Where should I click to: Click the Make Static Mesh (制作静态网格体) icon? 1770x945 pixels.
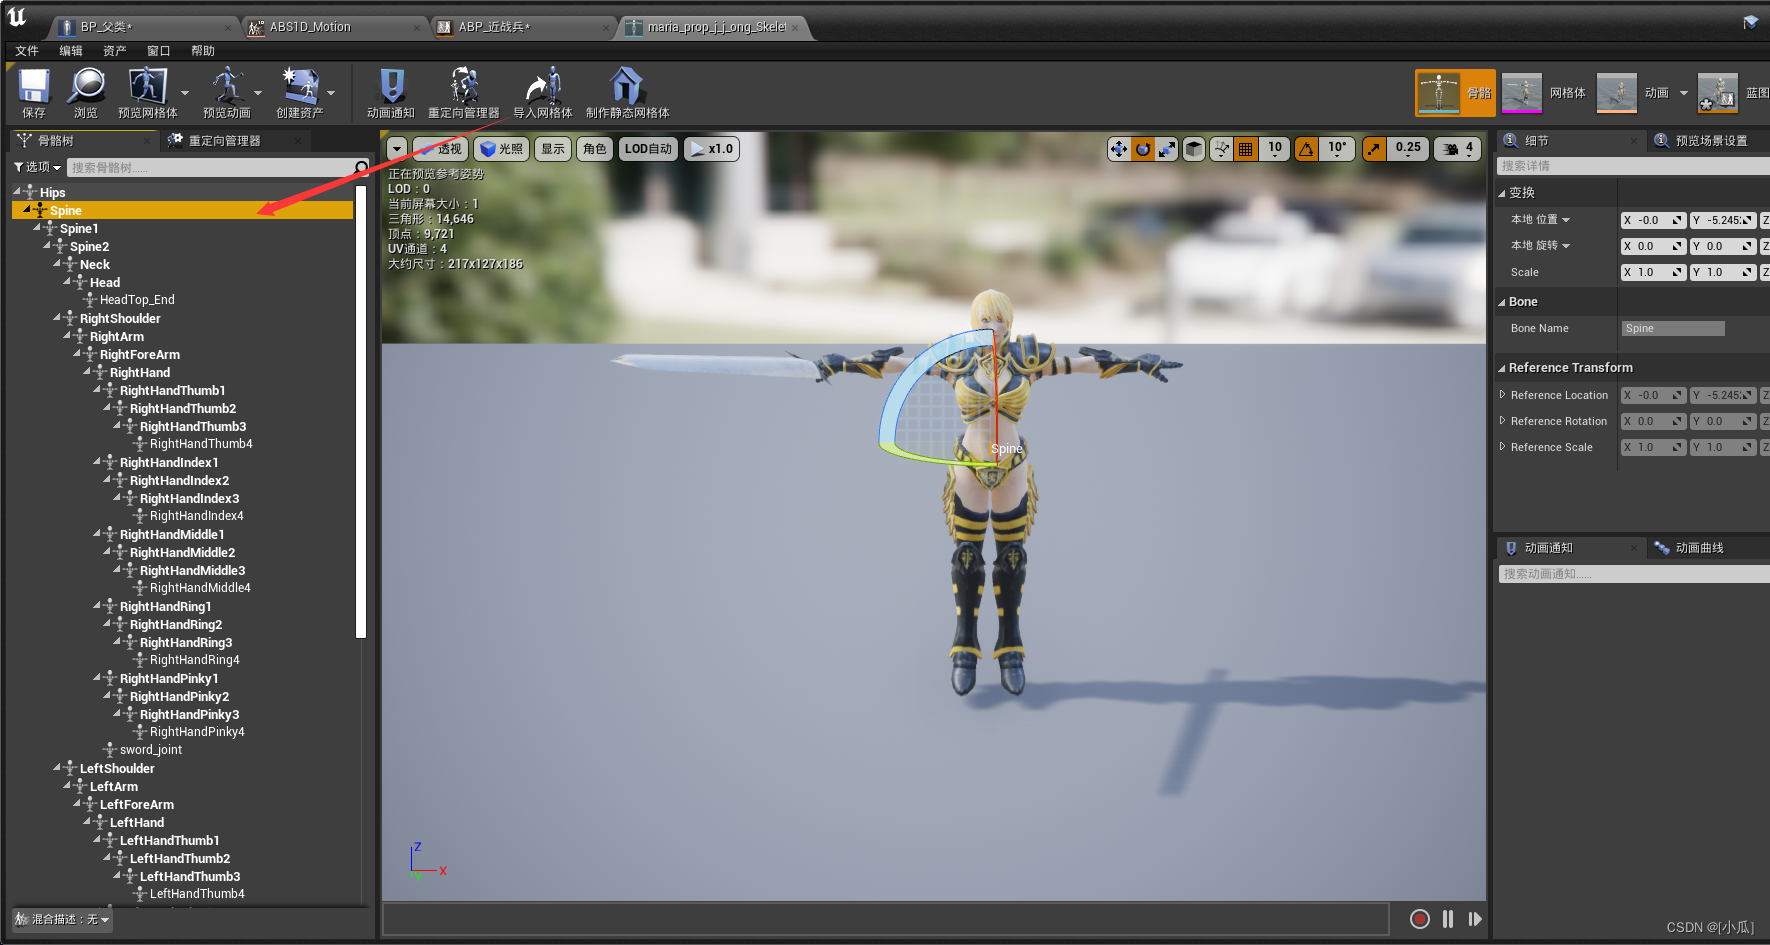[627, 93]
